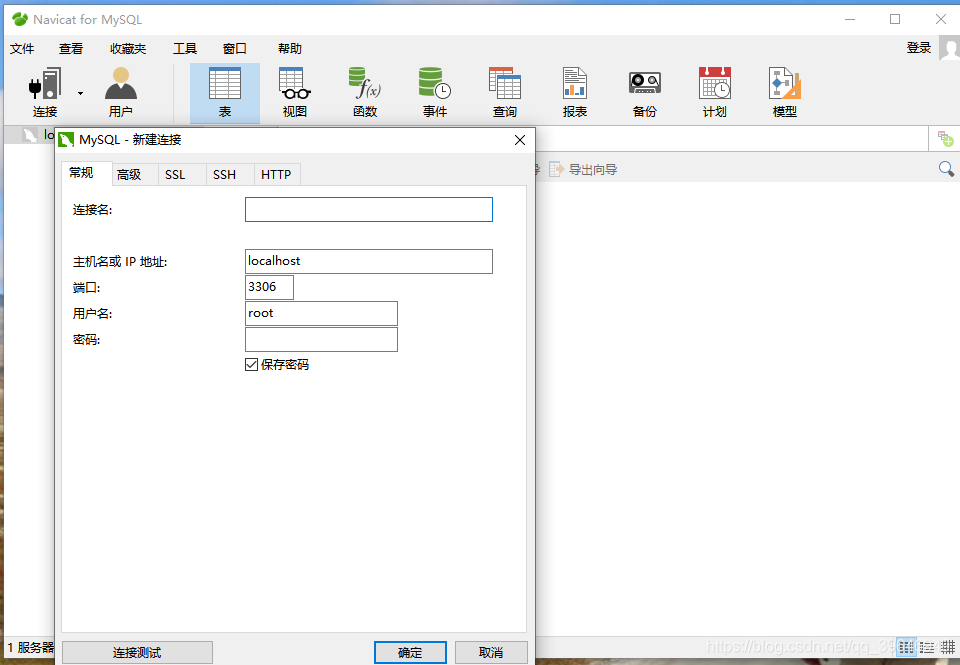Click the 密码 password field
960x665 pixels.
[321, 339]
